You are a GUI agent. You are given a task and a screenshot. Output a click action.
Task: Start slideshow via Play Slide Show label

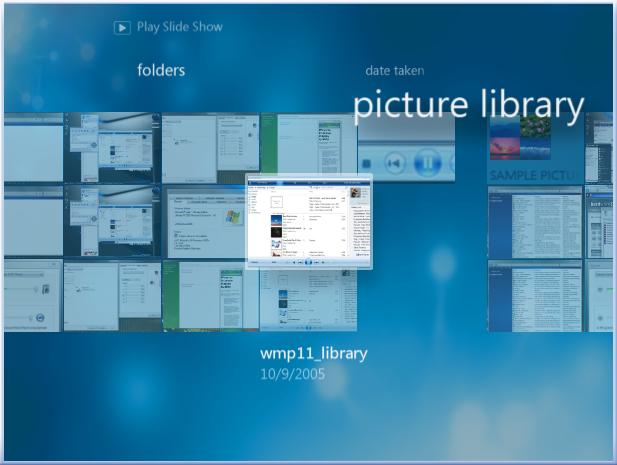click(x=179, y=27)
